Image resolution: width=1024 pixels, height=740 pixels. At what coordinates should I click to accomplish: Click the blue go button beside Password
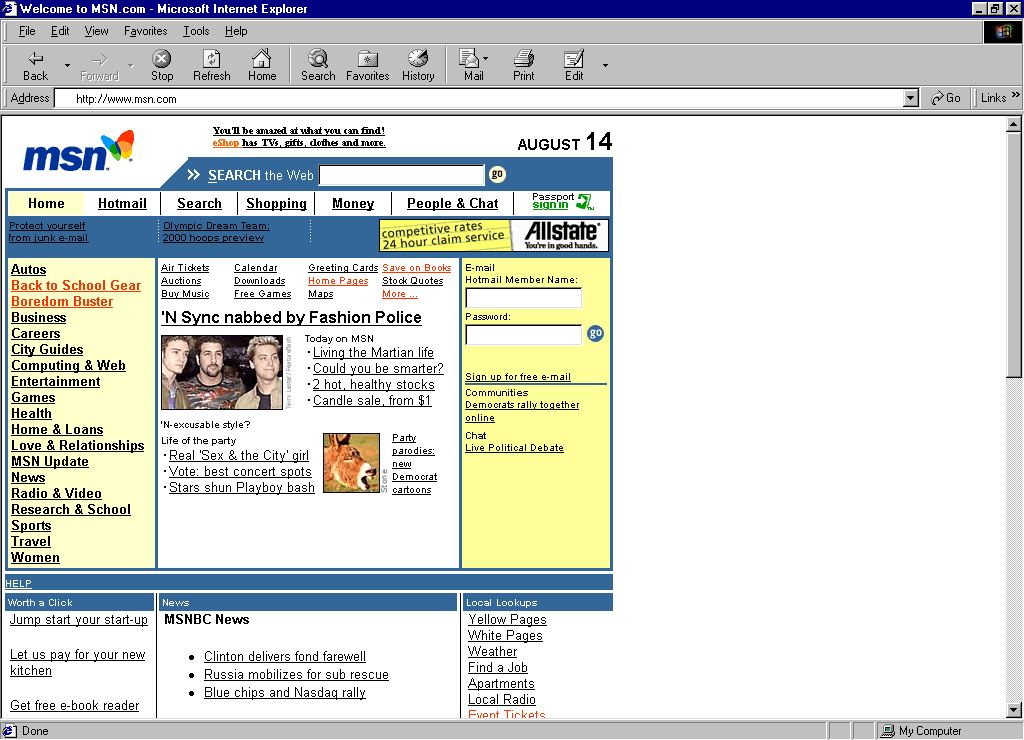click(x=596, y=334)
